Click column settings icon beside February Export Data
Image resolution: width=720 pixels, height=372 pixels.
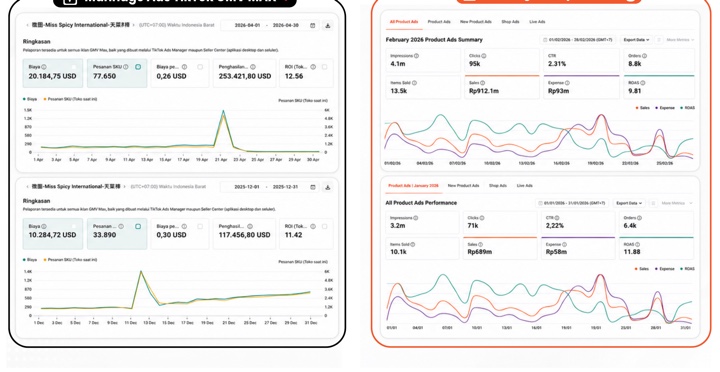point(659,40)
